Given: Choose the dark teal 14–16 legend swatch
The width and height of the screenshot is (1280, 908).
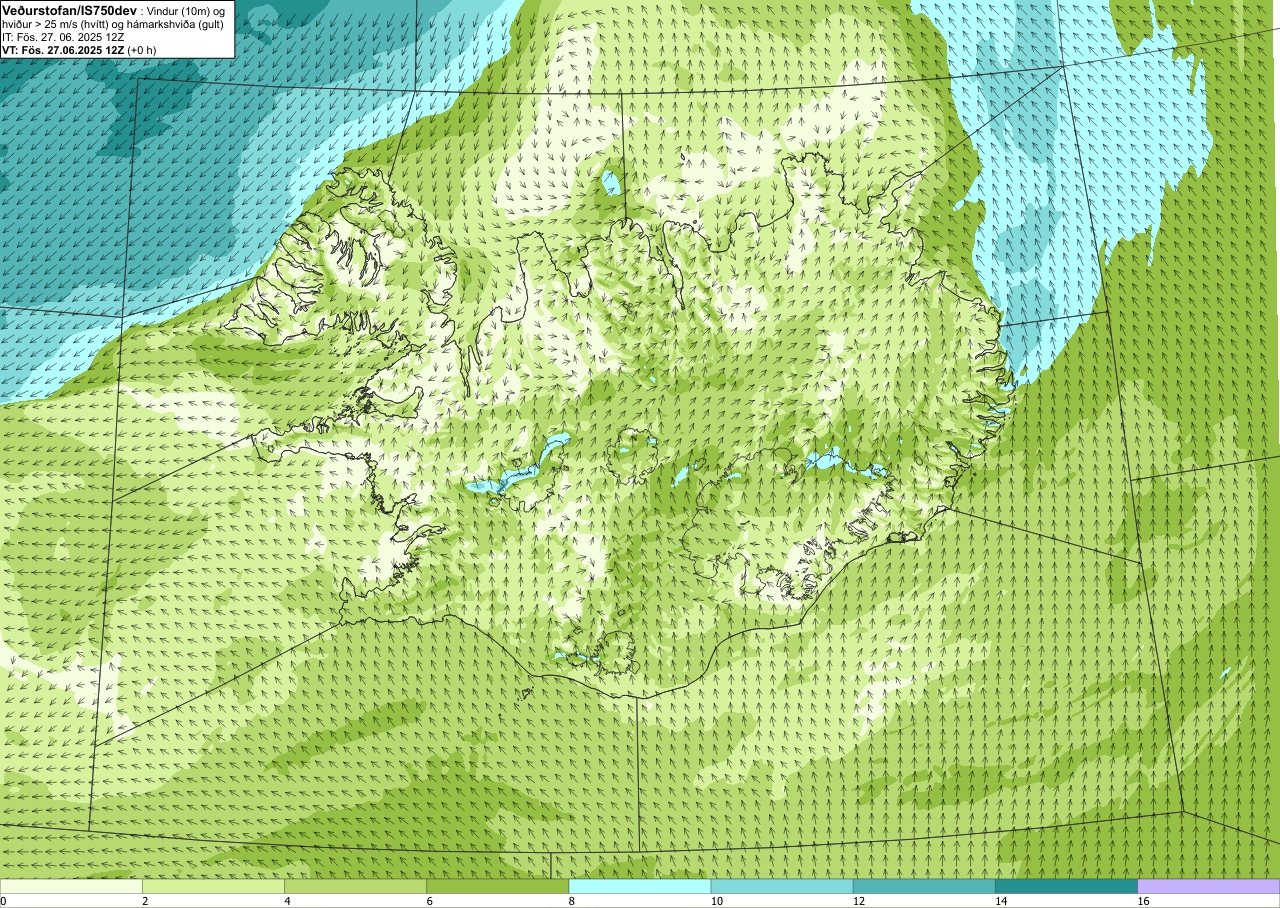Looking at the screenshot, I should pyautogui.click(x=1066, y=886).
